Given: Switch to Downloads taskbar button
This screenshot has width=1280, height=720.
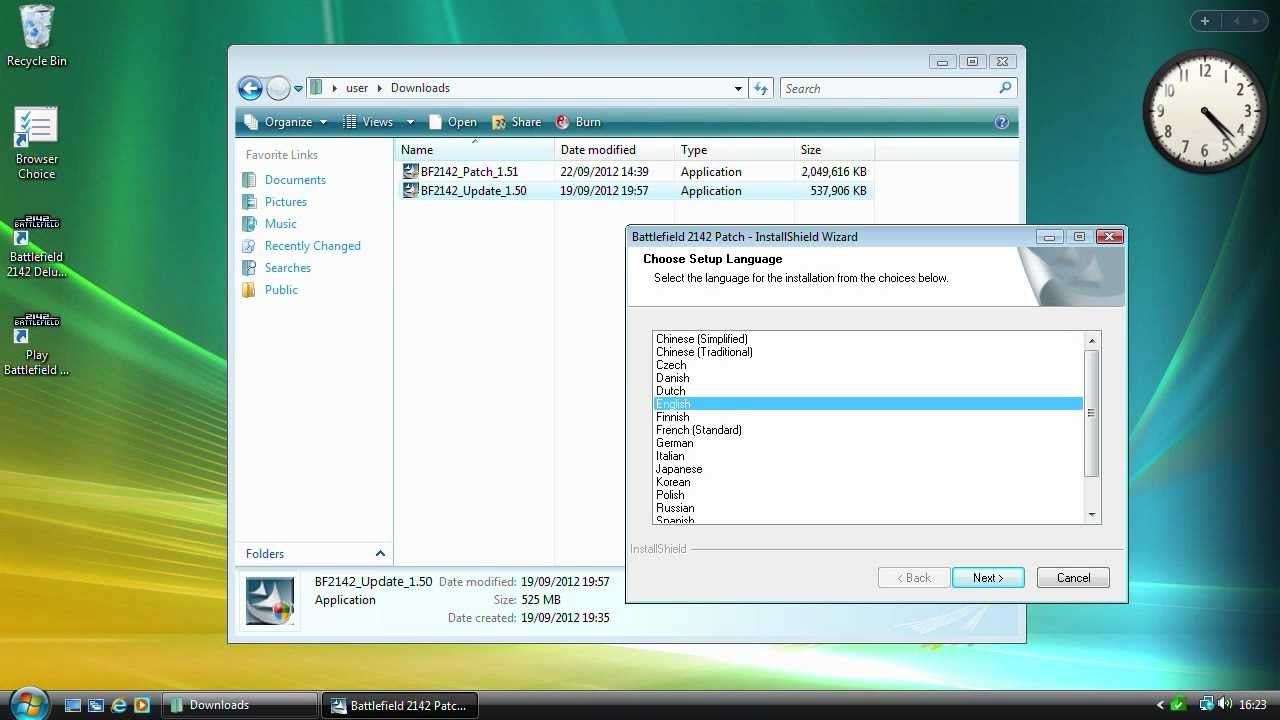Looking at the screenshot, I should (239, 705).
